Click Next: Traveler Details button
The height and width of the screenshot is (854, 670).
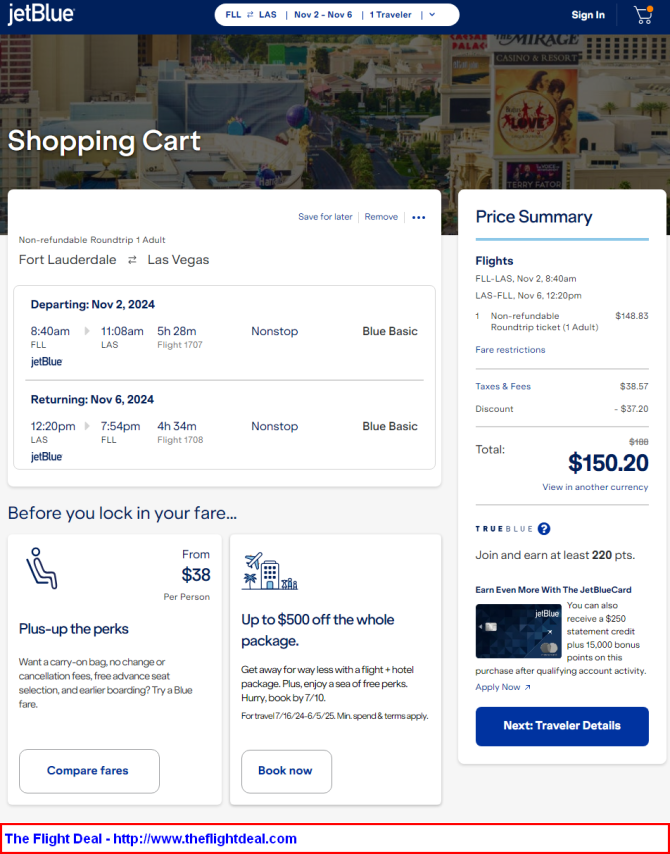[562, 726]
